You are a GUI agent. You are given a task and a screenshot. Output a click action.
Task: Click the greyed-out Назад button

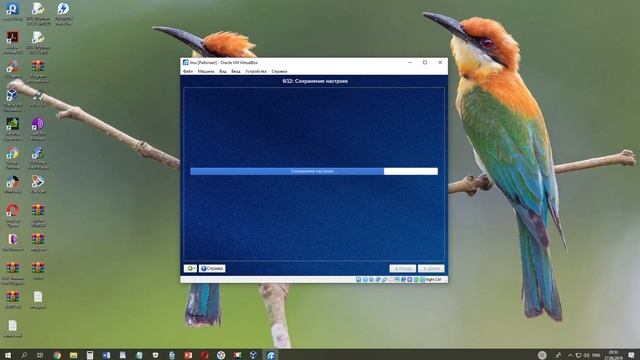point(402,268)
